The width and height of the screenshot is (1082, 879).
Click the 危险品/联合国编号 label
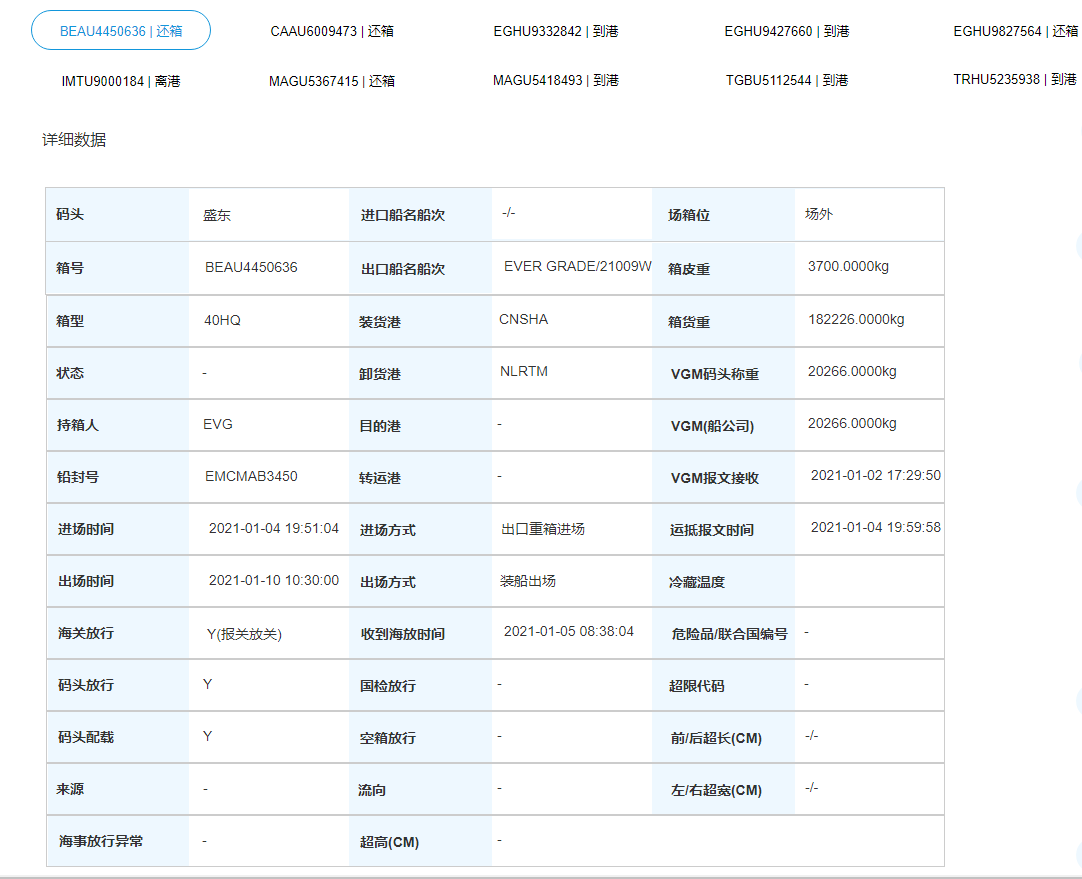(x=729, y=634)
